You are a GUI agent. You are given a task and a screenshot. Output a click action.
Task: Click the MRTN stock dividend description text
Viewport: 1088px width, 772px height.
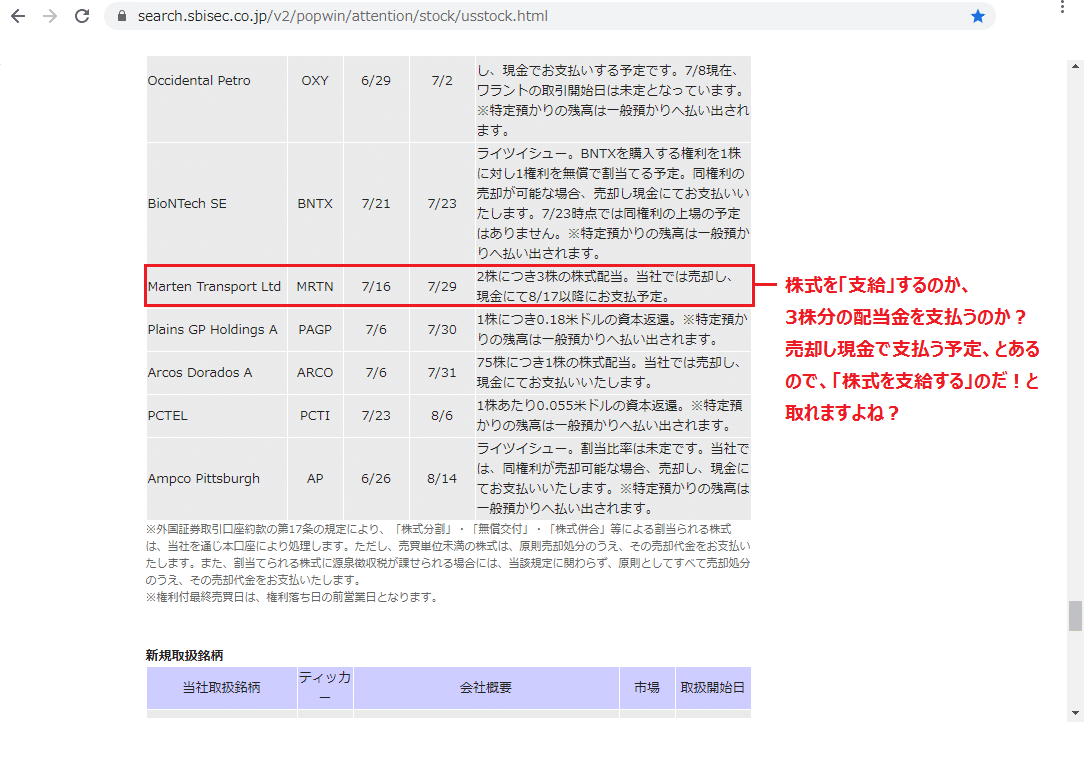tap(605, 286)
